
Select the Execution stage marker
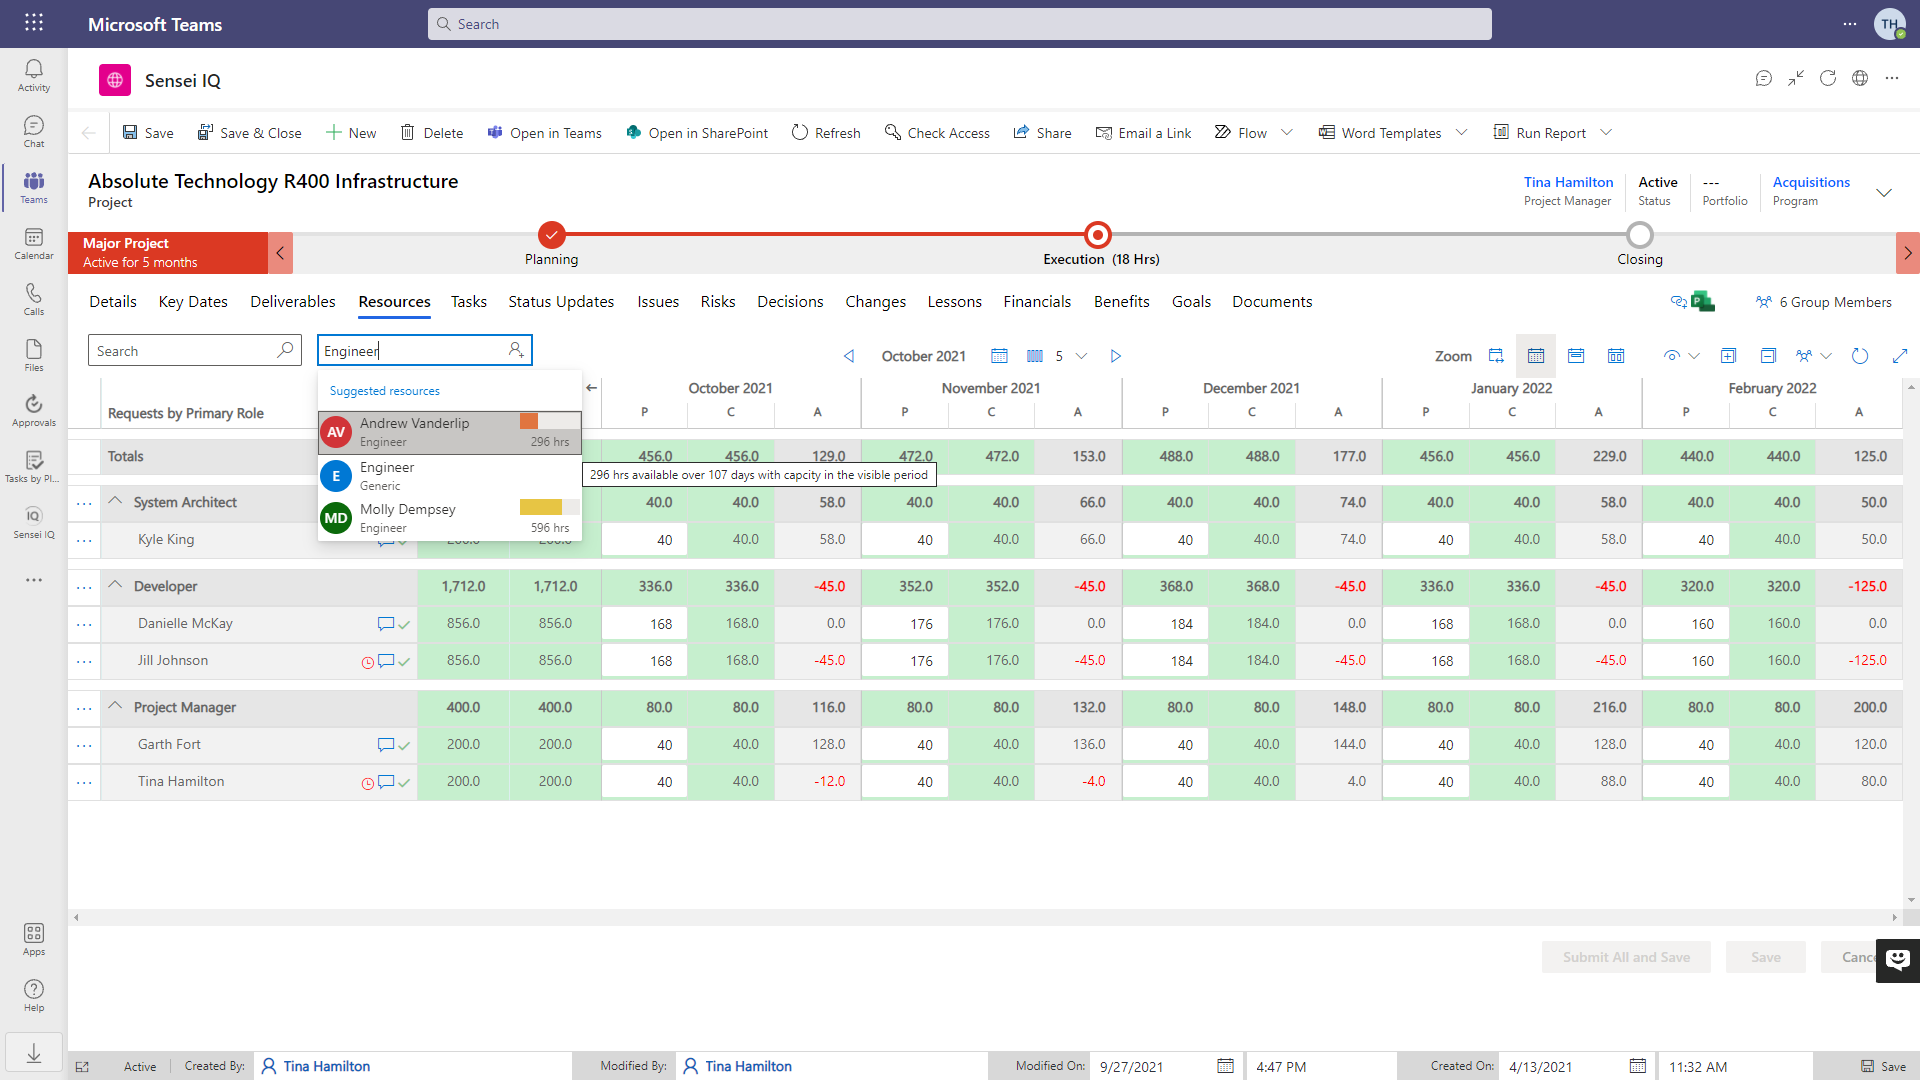click(1098, 235)
